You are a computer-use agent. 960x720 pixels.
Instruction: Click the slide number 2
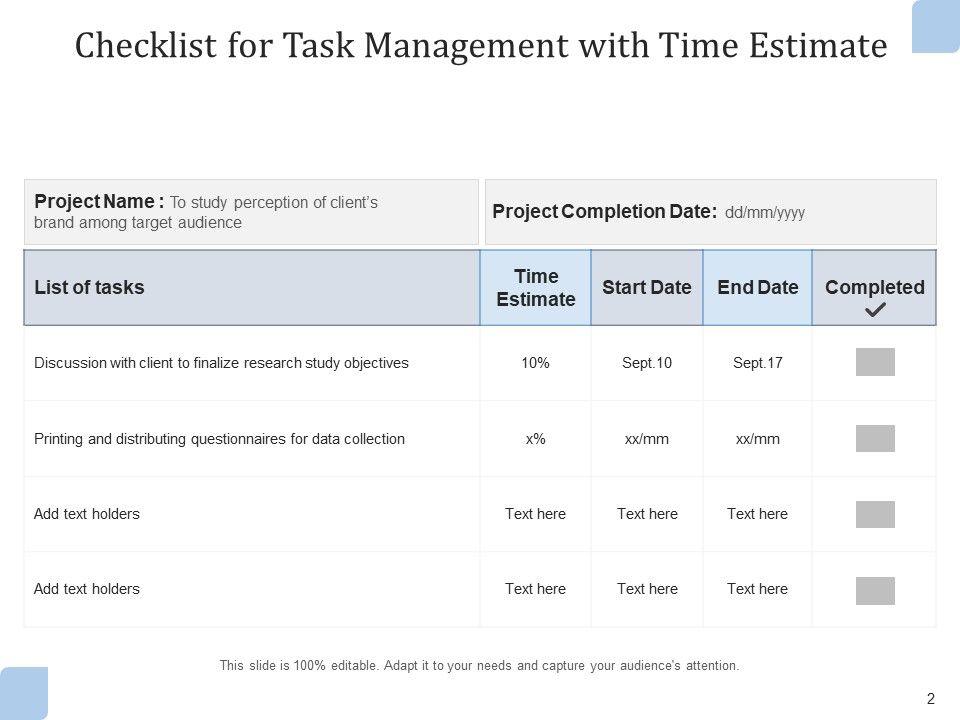tap(931, 699)
